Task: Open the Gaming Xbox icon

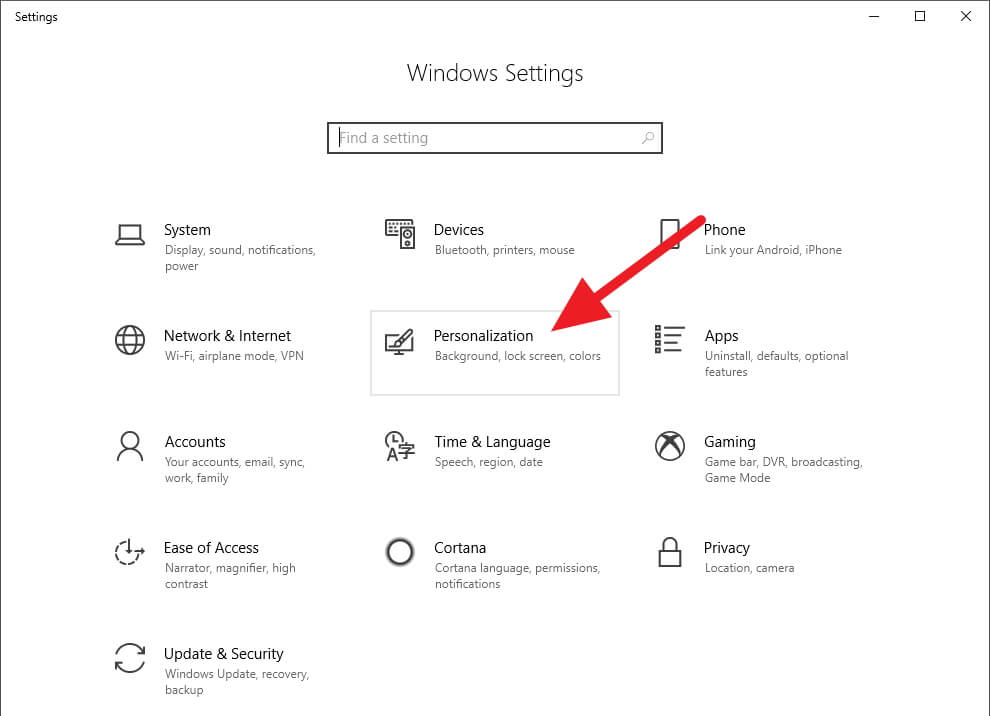Action: click(x=670, y=446)
